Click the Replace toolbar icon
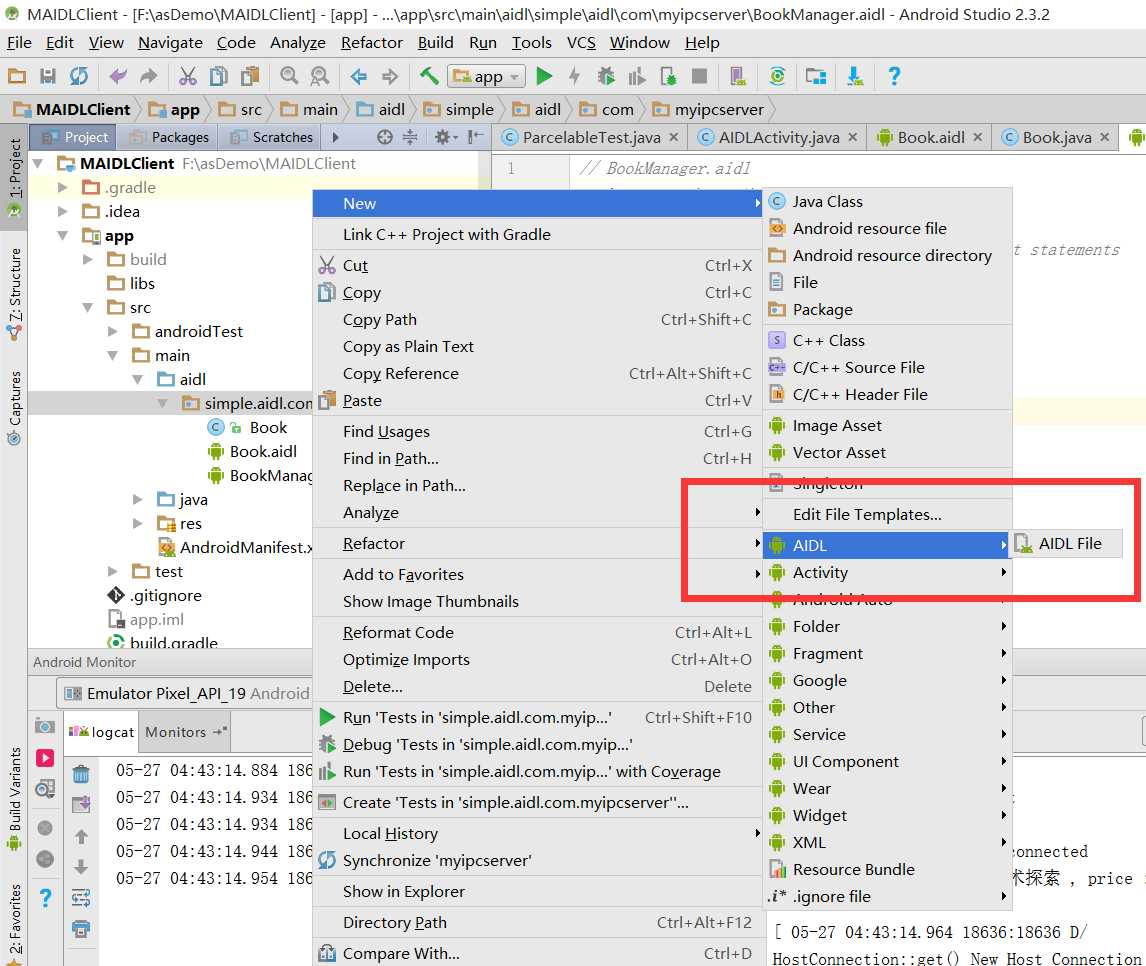 [x=319, y=76]
